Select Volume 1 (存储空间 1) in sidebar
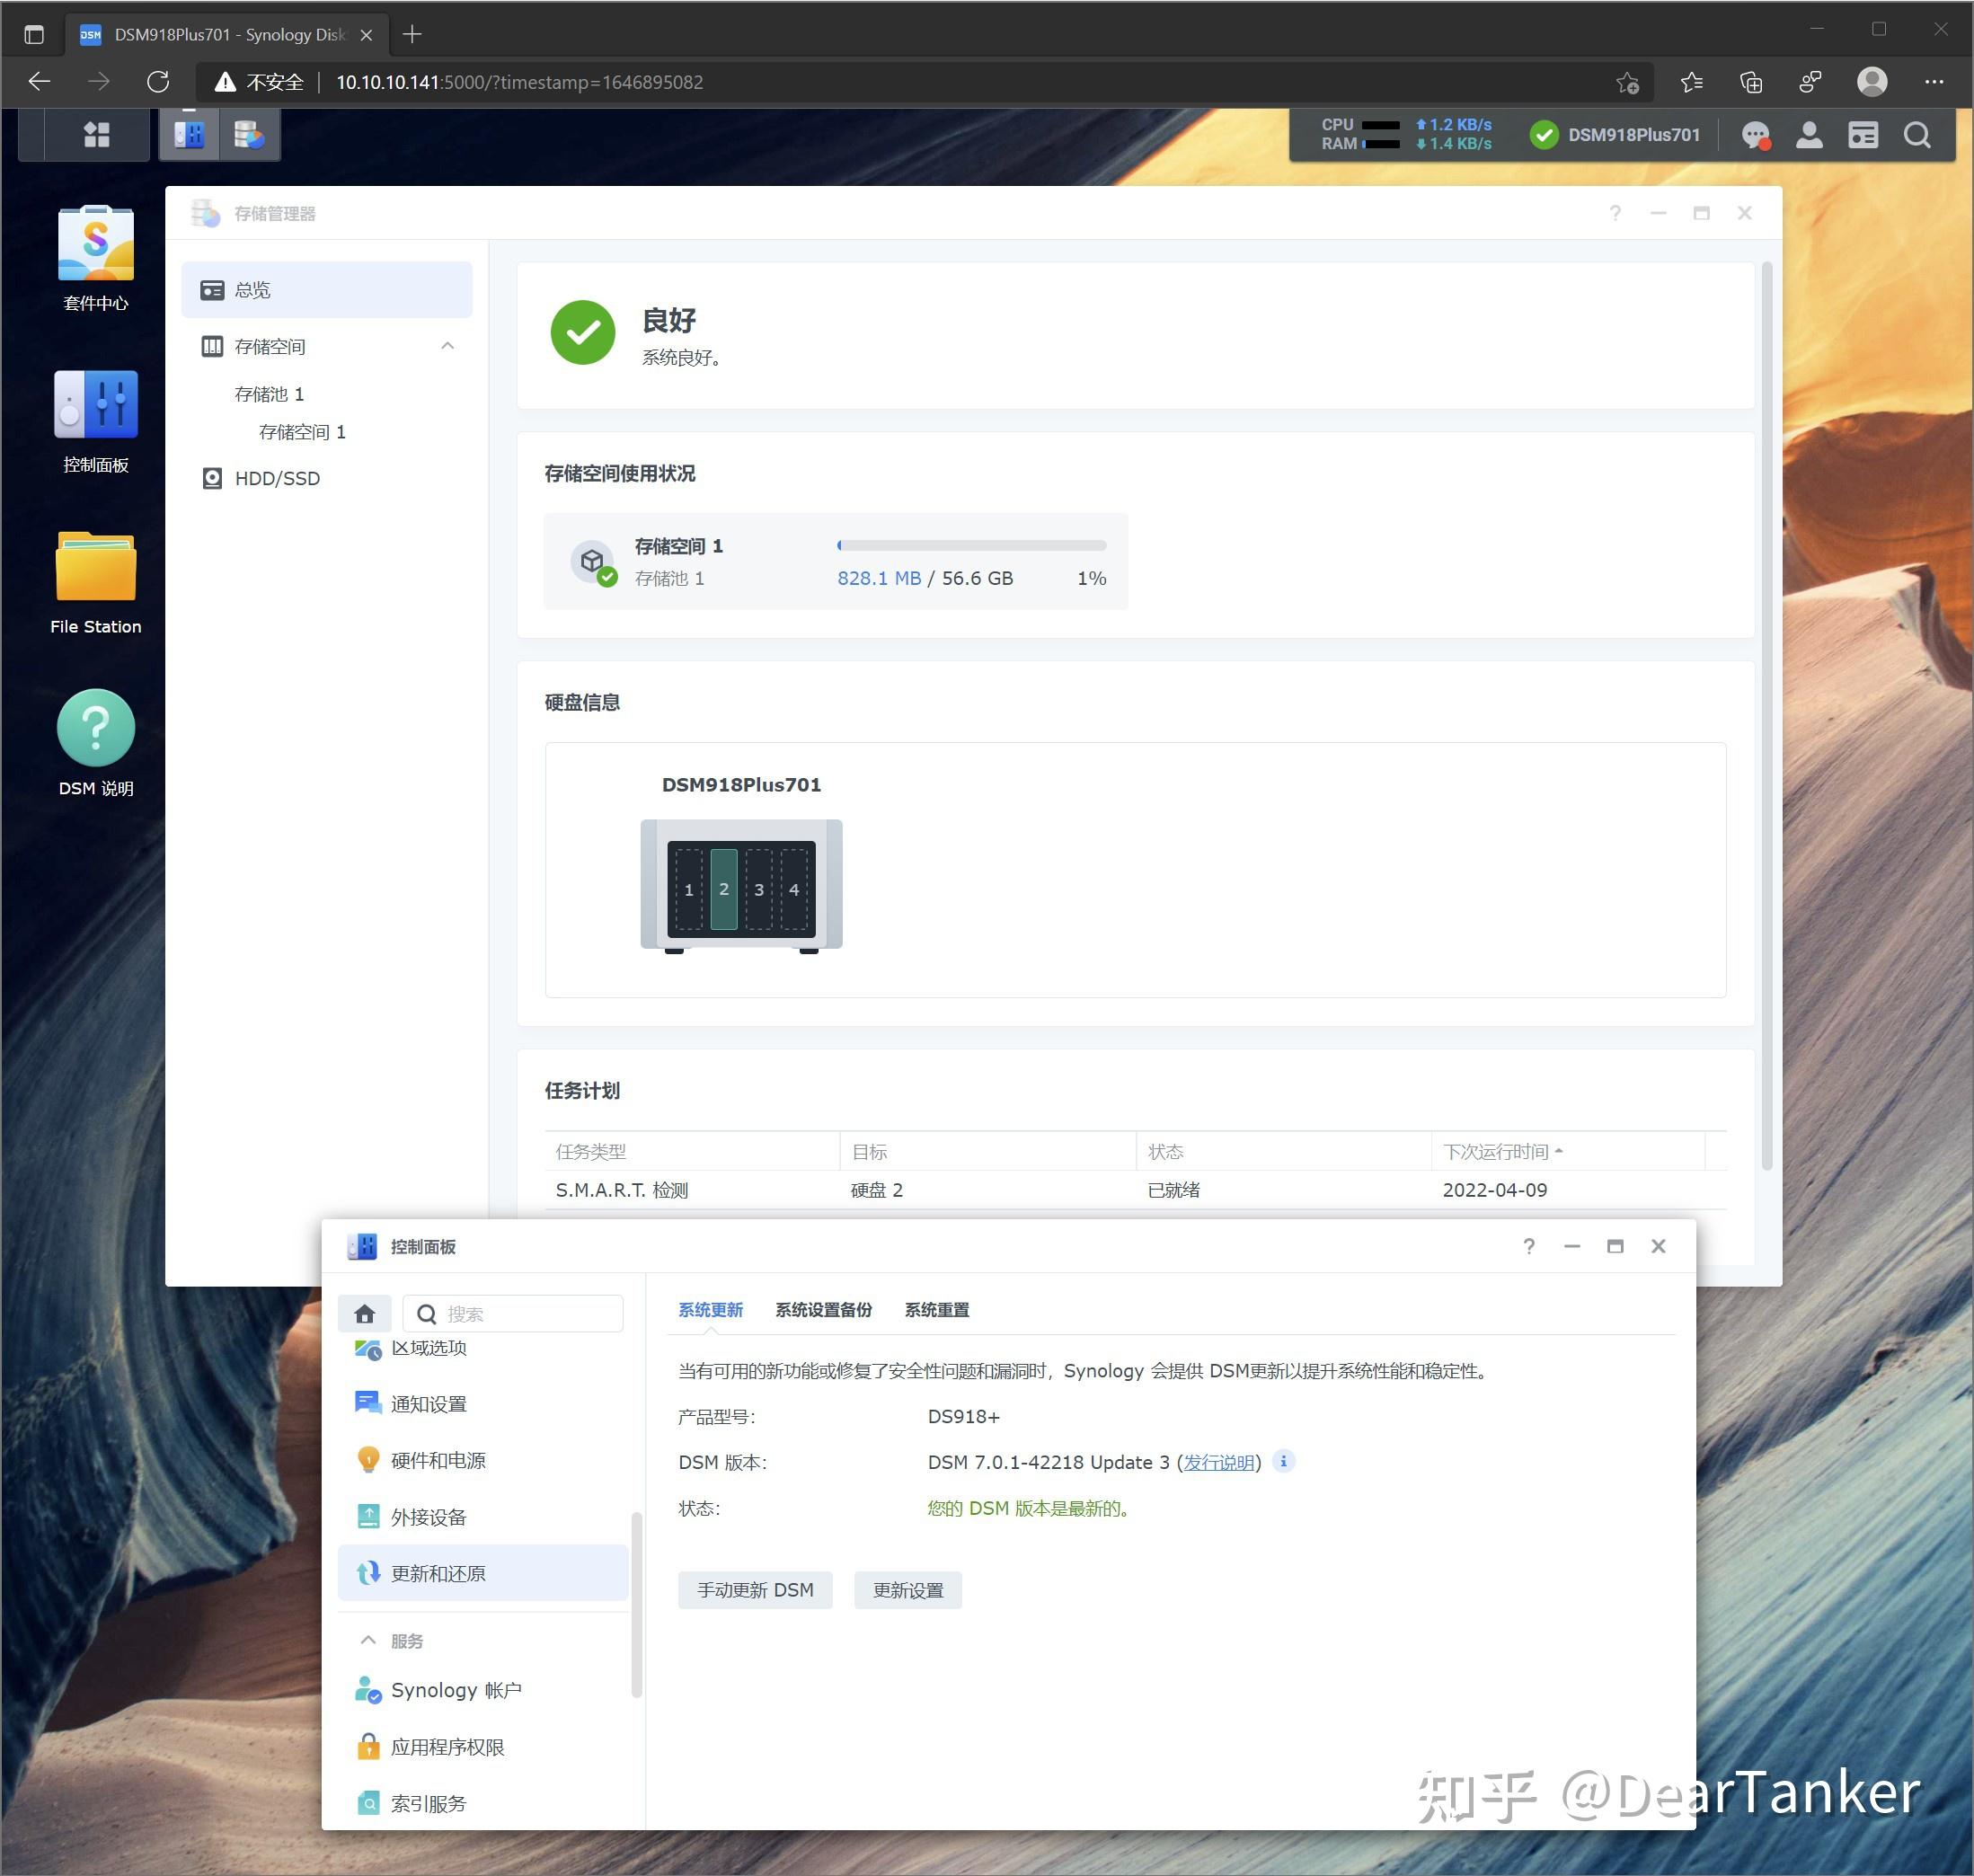 [x=302, y=432]
